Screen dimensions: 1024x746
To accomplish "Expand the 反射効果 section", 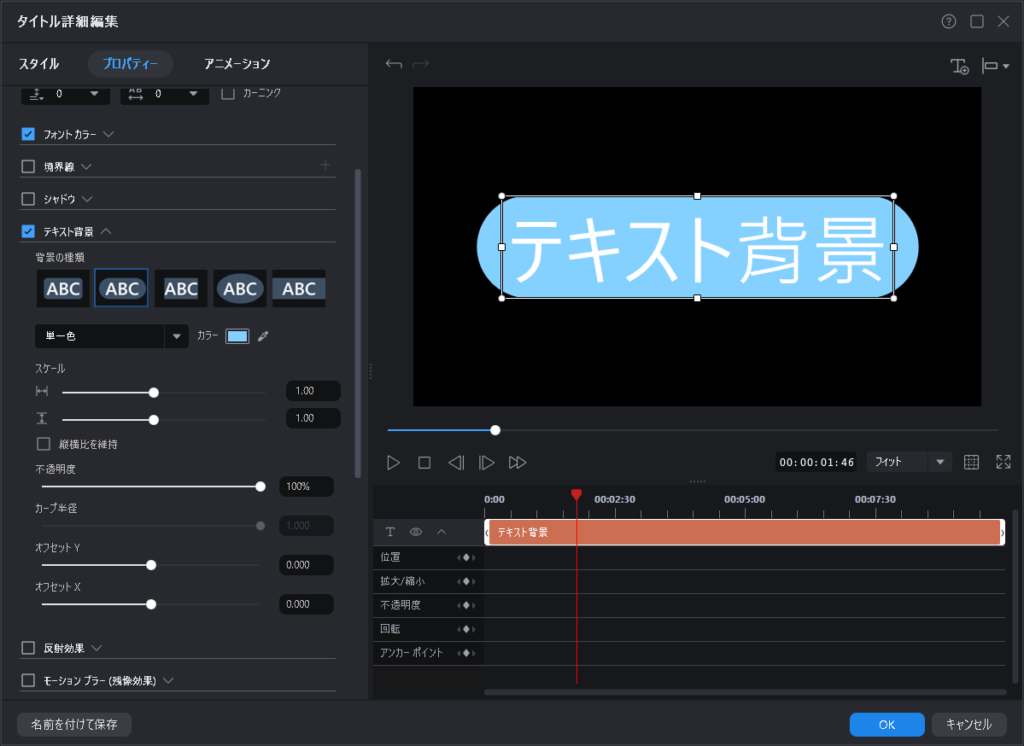I will (x=97, y=648).
